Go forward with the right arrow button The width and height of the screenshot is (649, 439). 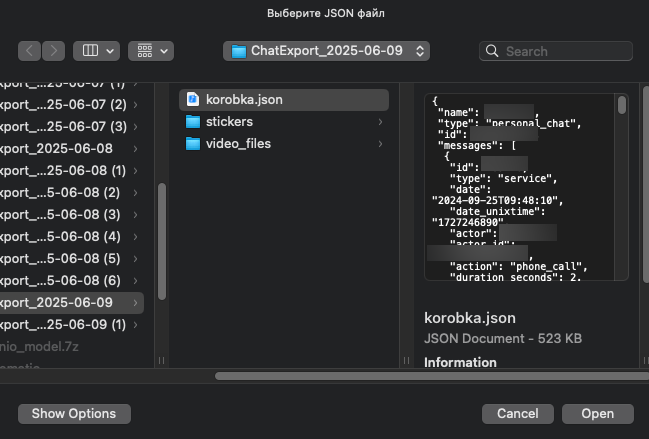click(x=53, y=51)
